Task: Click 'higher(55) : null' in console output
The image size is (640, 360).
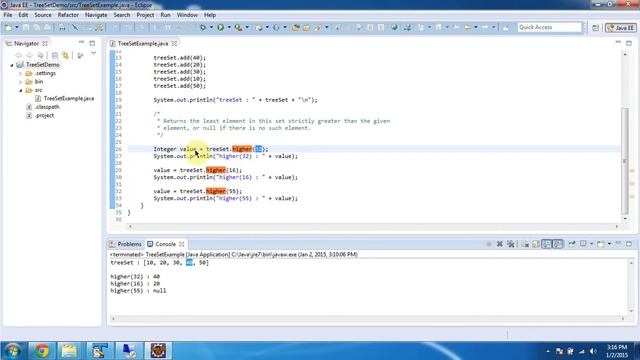Action: click(138, 291)
